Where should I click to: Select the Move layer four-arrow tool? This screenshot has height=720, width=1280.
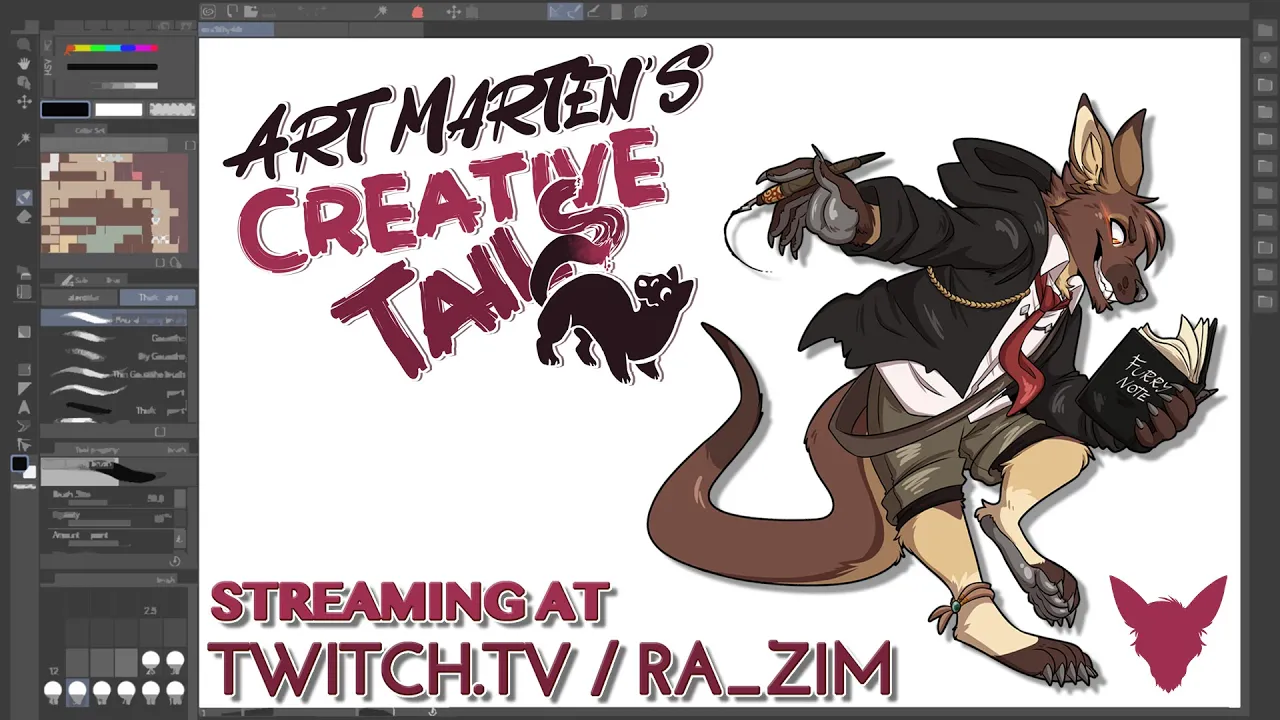click(x=25, y=102)
